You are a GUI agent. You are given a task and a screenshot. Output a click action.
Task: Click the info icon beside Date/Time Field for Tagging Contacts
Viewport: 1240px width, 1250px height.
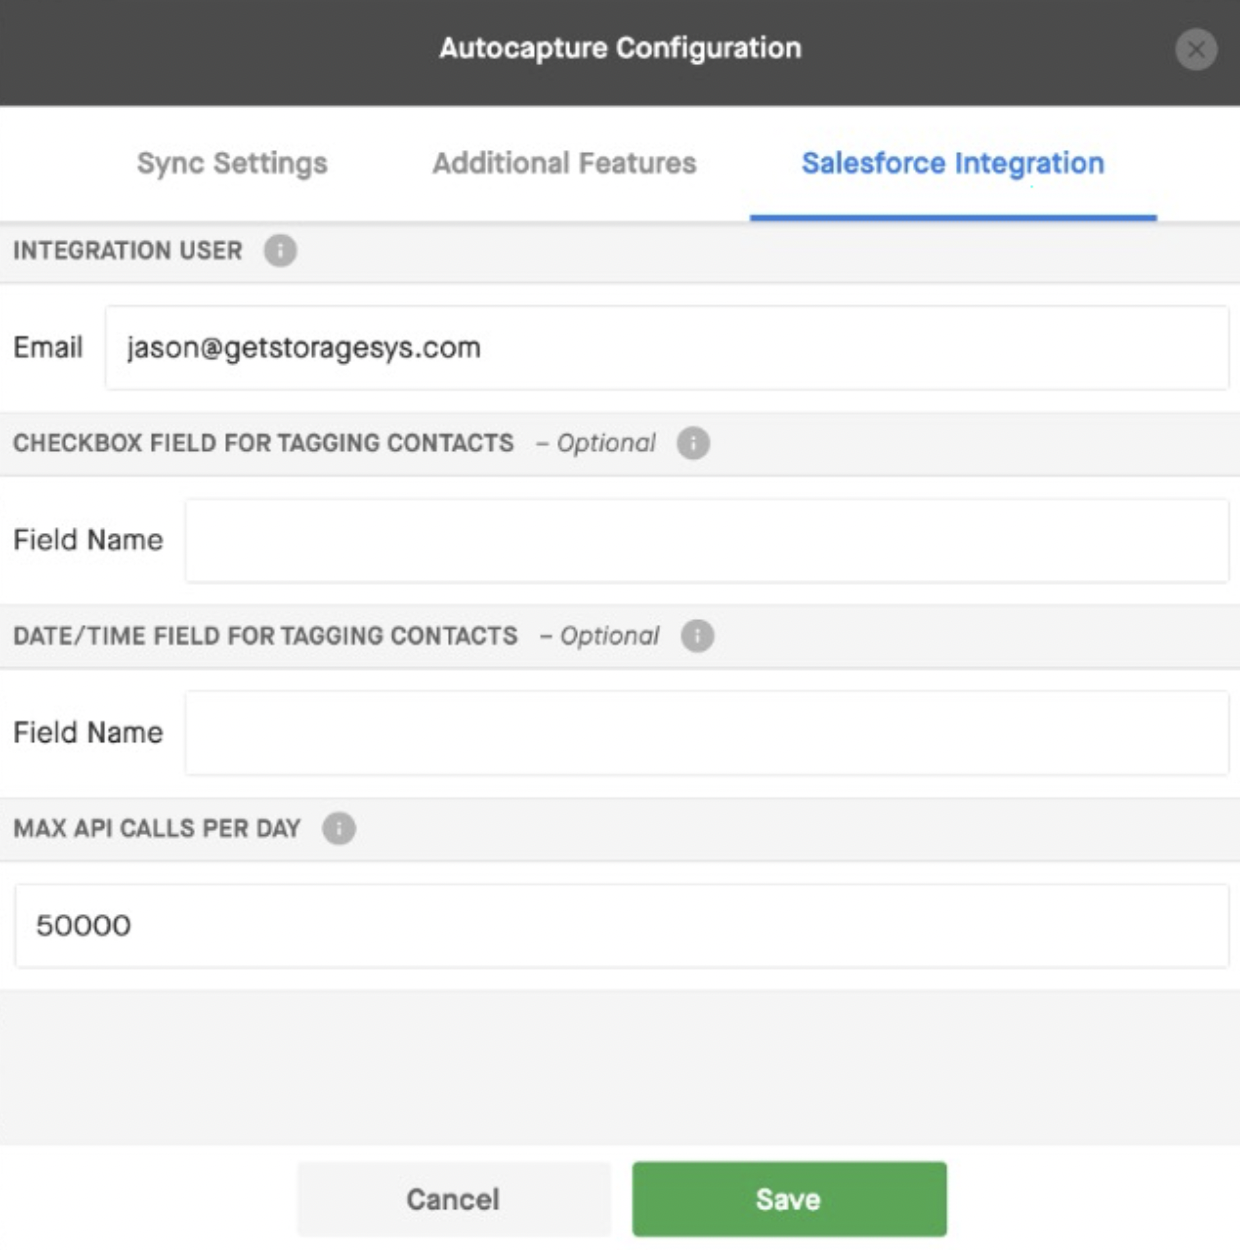(x=697, y=636)
